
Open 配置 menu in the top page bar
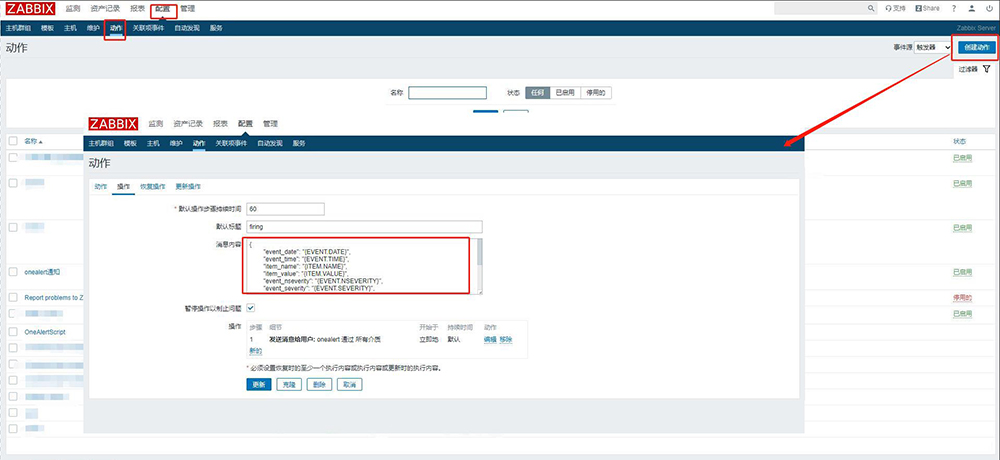pyautogui.click(x=163, y=9)
